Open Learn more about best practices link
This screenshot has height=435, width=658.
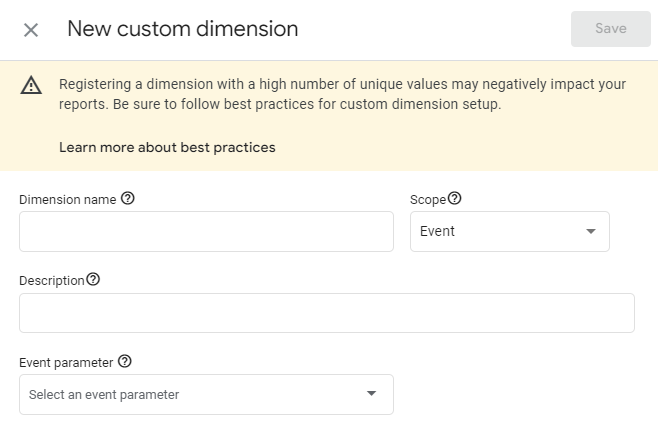tap(167, 147)
